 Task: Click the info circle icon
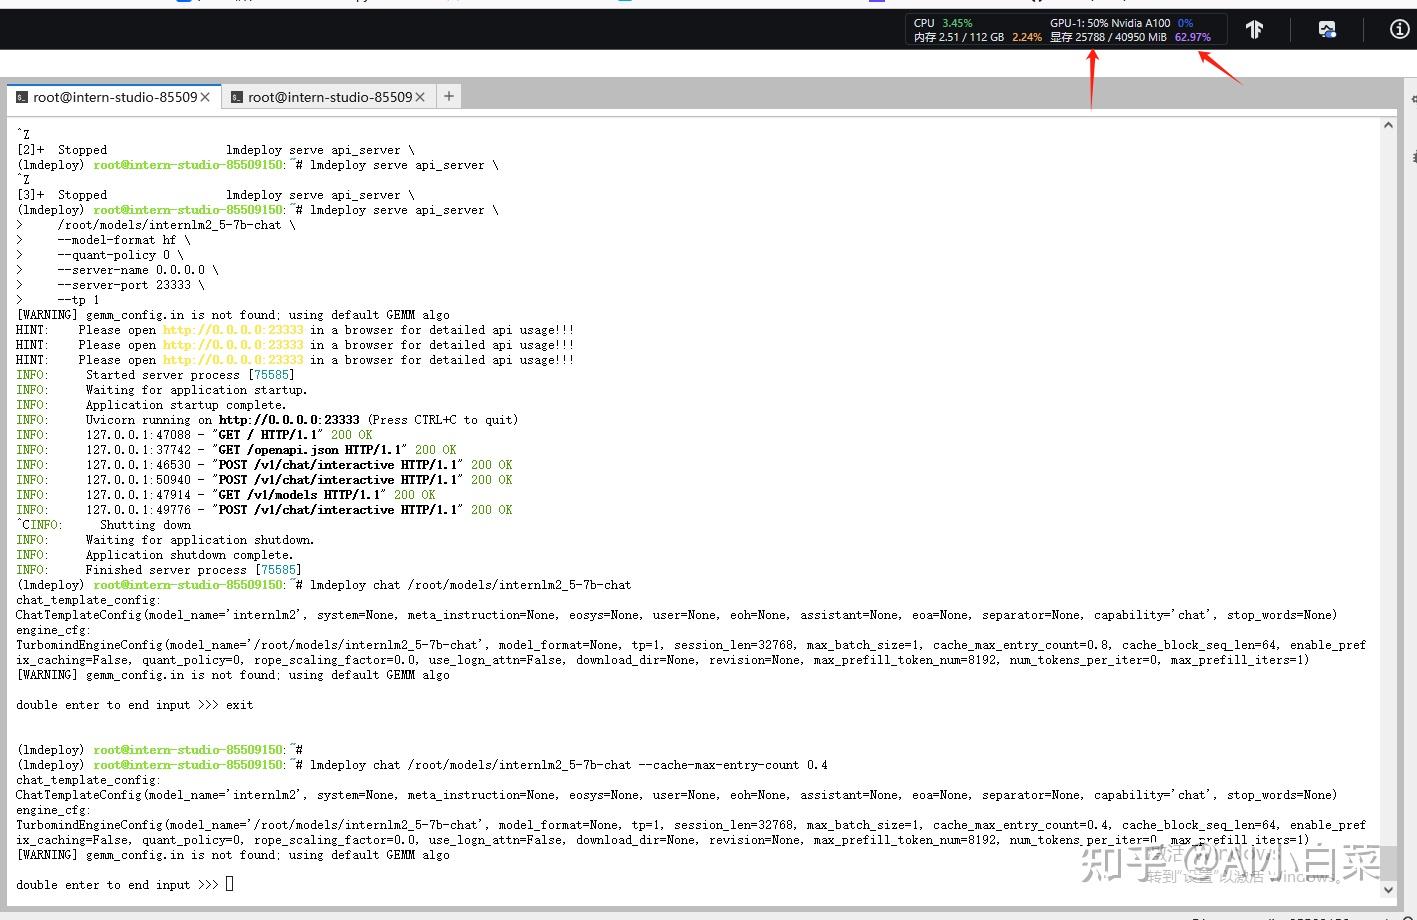pos(1399,30)
